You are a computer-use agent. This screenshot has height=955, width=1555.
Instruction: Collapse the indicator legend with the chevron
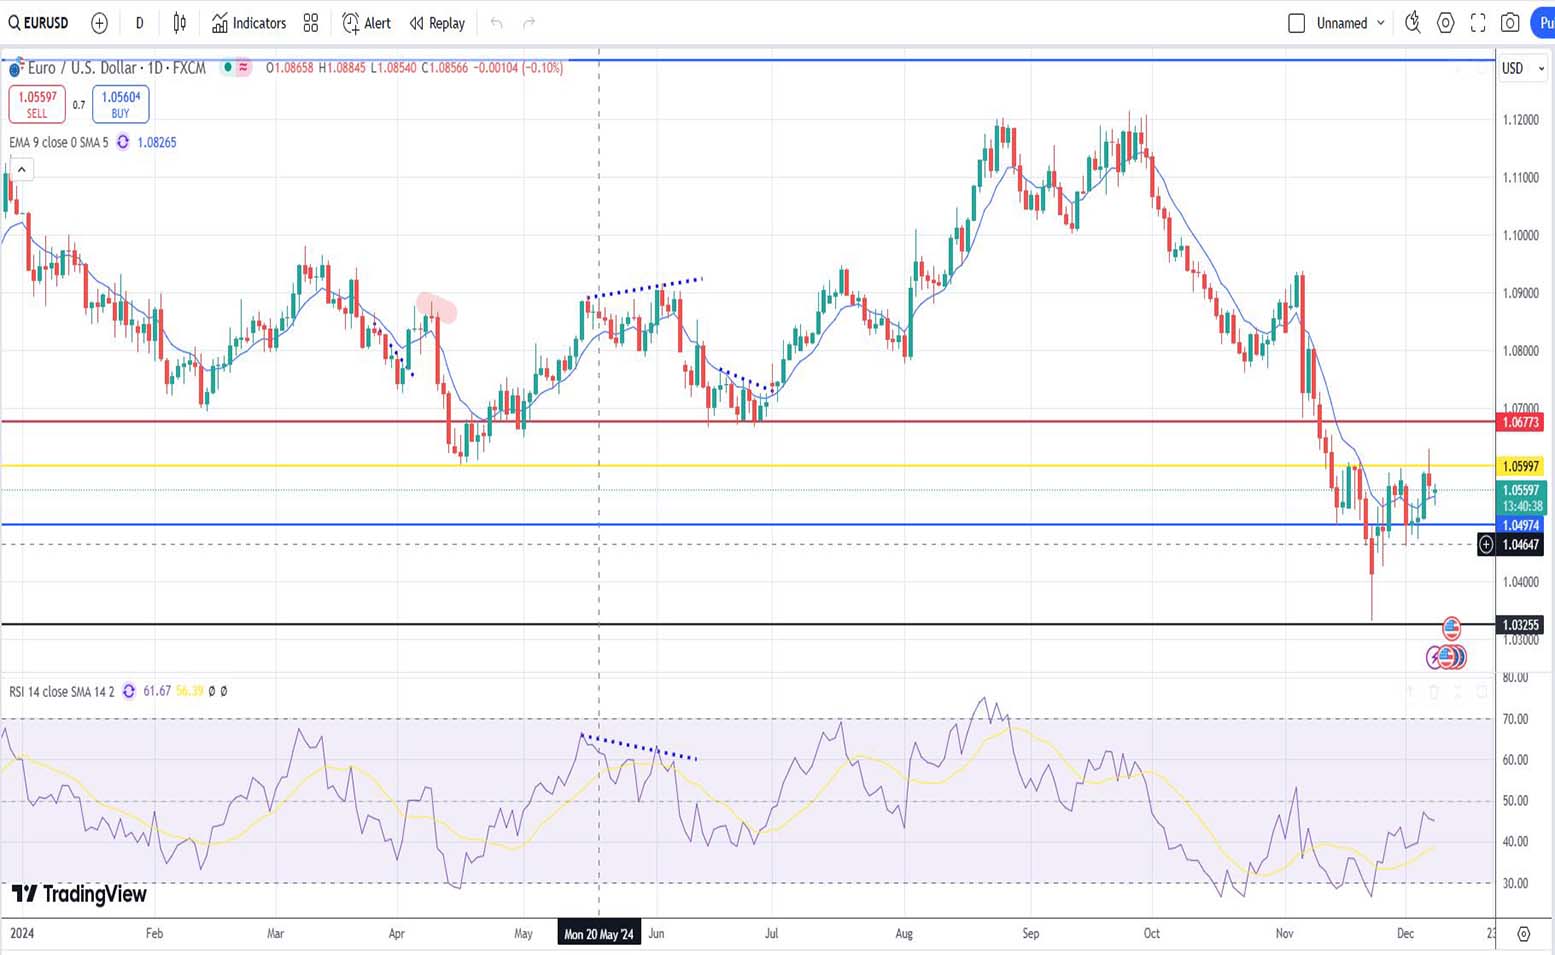(x=21, y=170)
